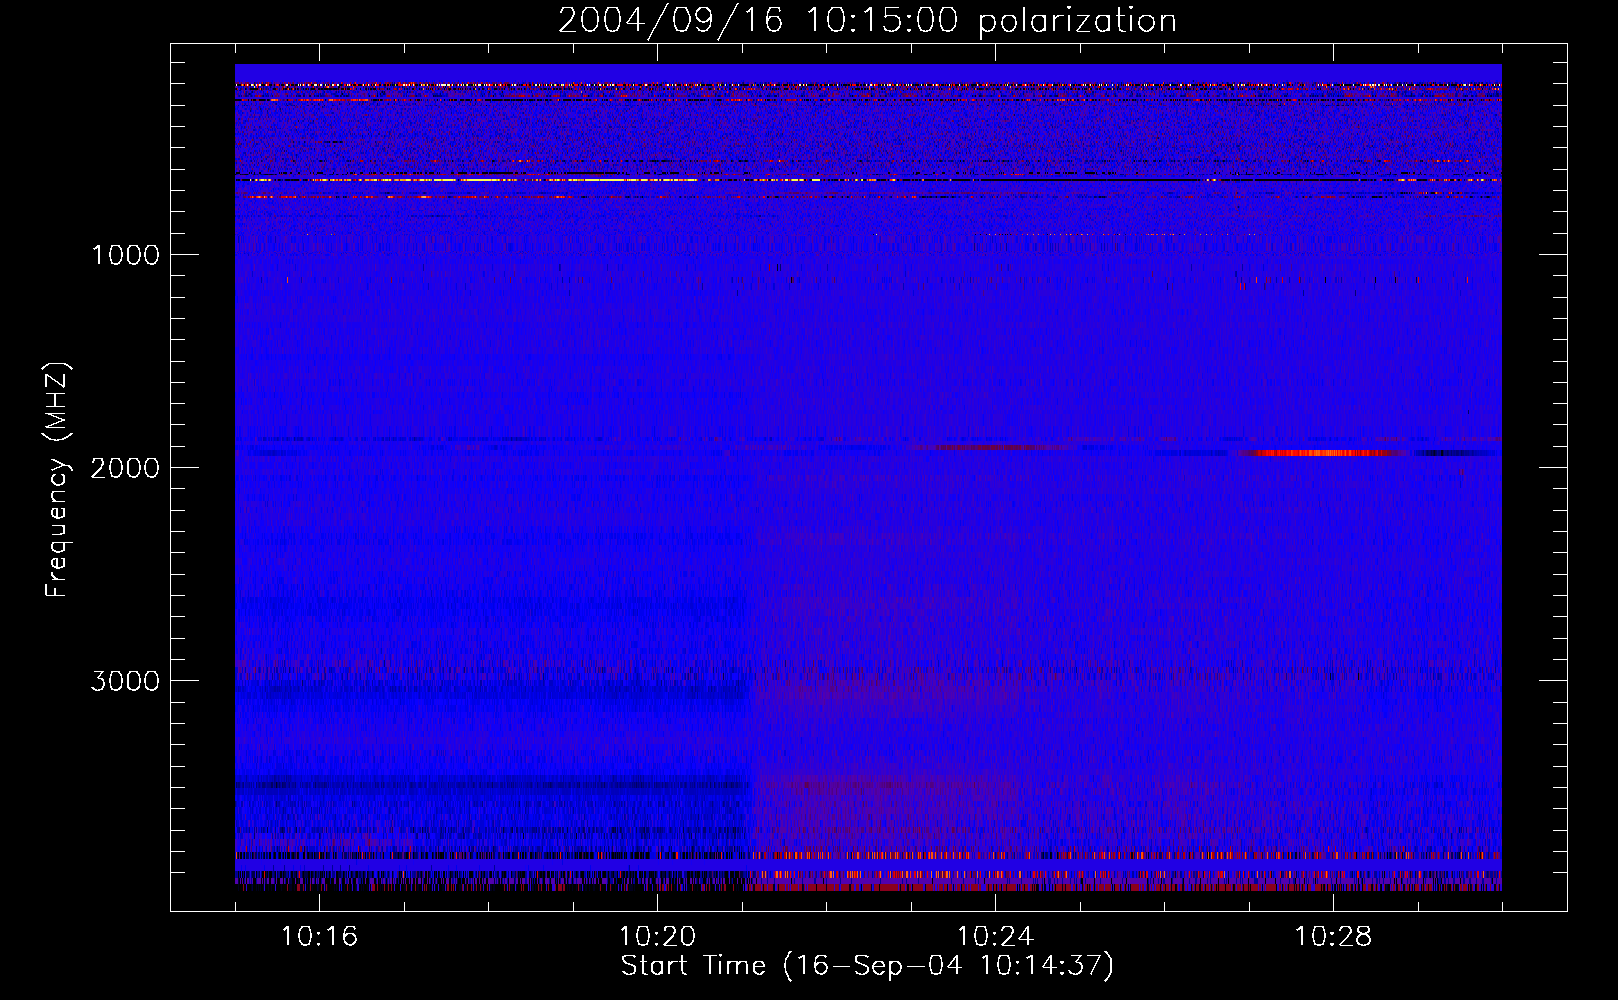Click the '10:28' time axis label
The image size is (1618, 1000).
(1333, 937)
